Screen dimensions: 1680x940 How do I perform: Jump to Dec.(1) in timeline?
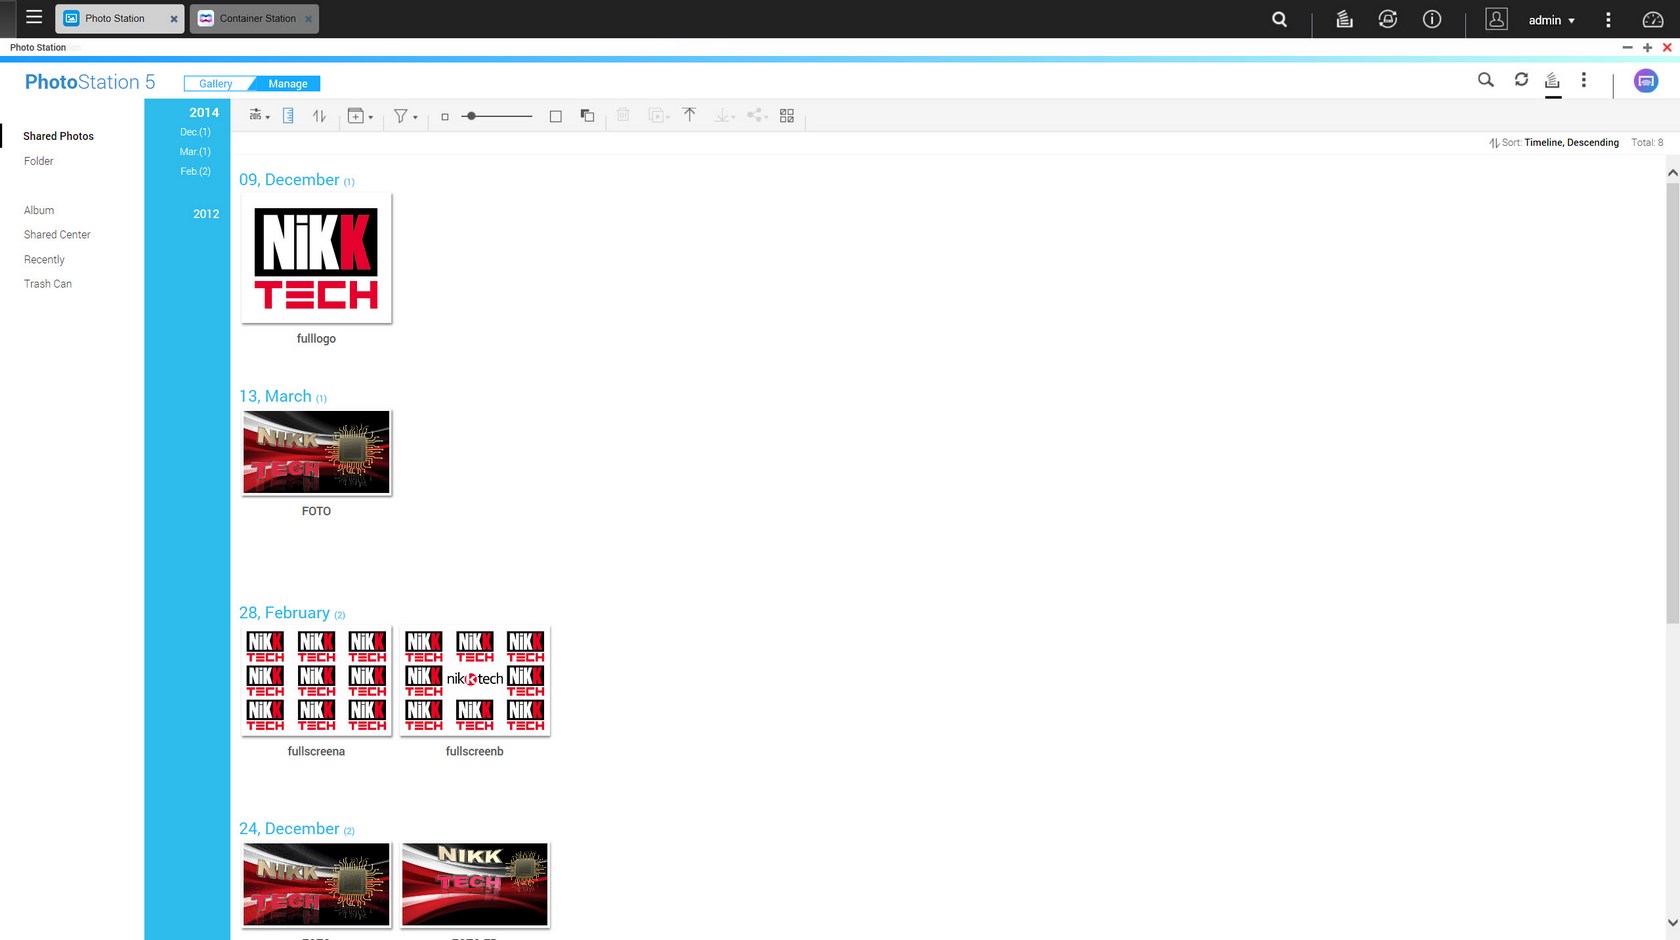coord(195,132)
